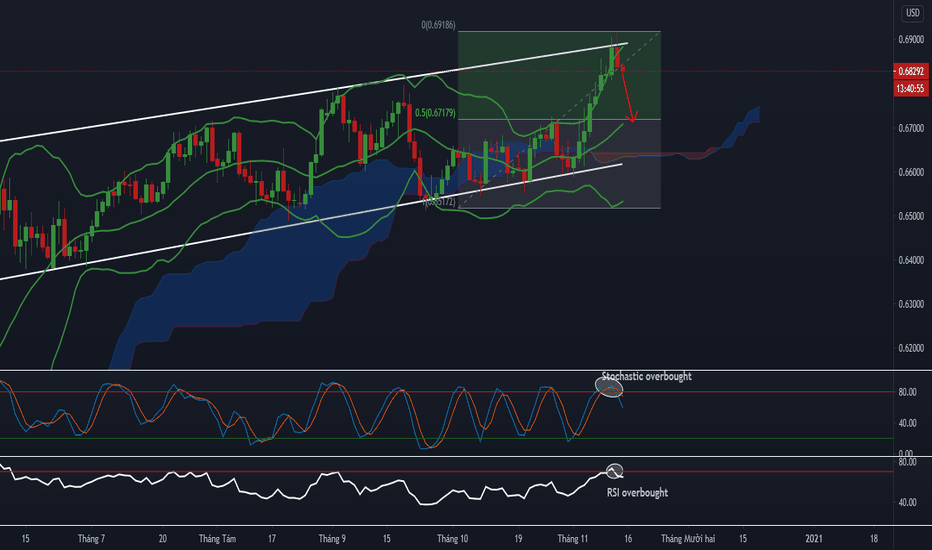932x550 pixels.
Task: Select the 'Stochastic overbought' annotation text
Action: (646, 376)
